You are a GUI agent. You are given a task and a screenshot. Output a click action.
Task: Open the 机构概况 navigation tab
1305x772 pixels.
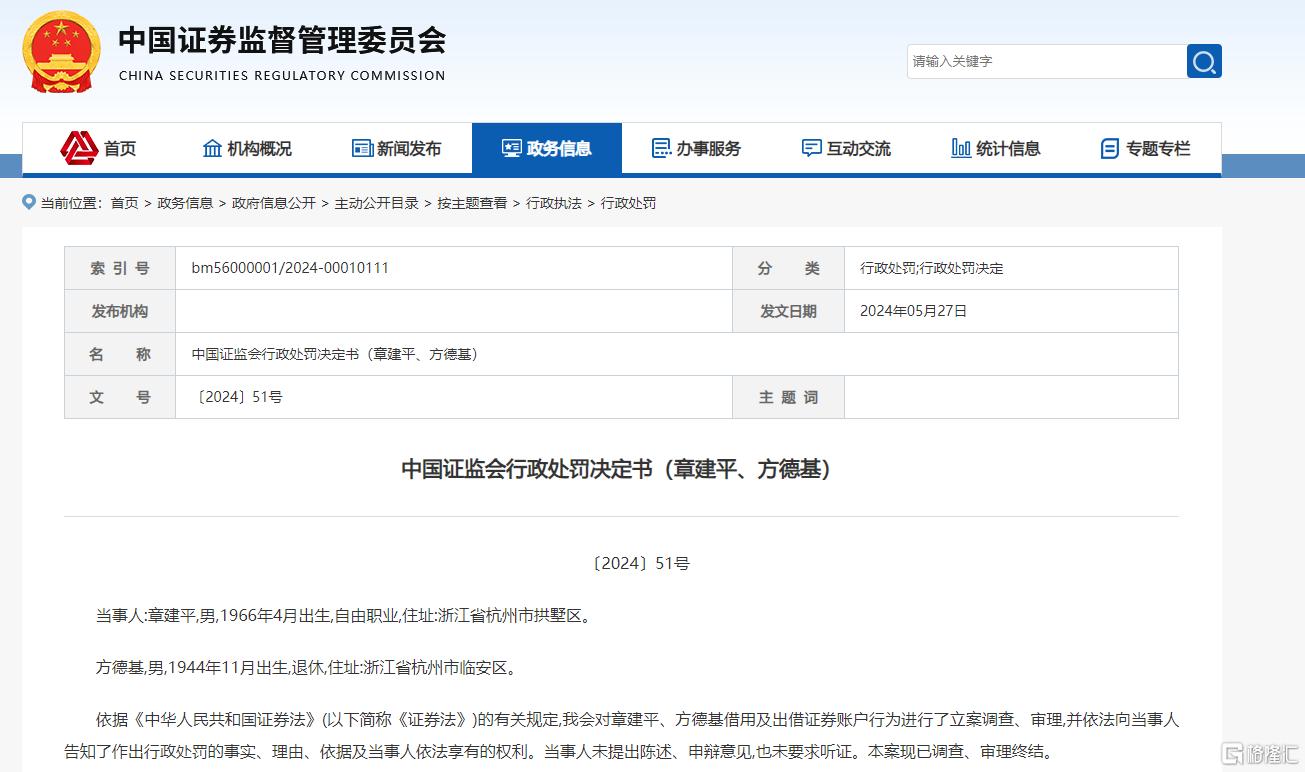click(x=247, y=148)
